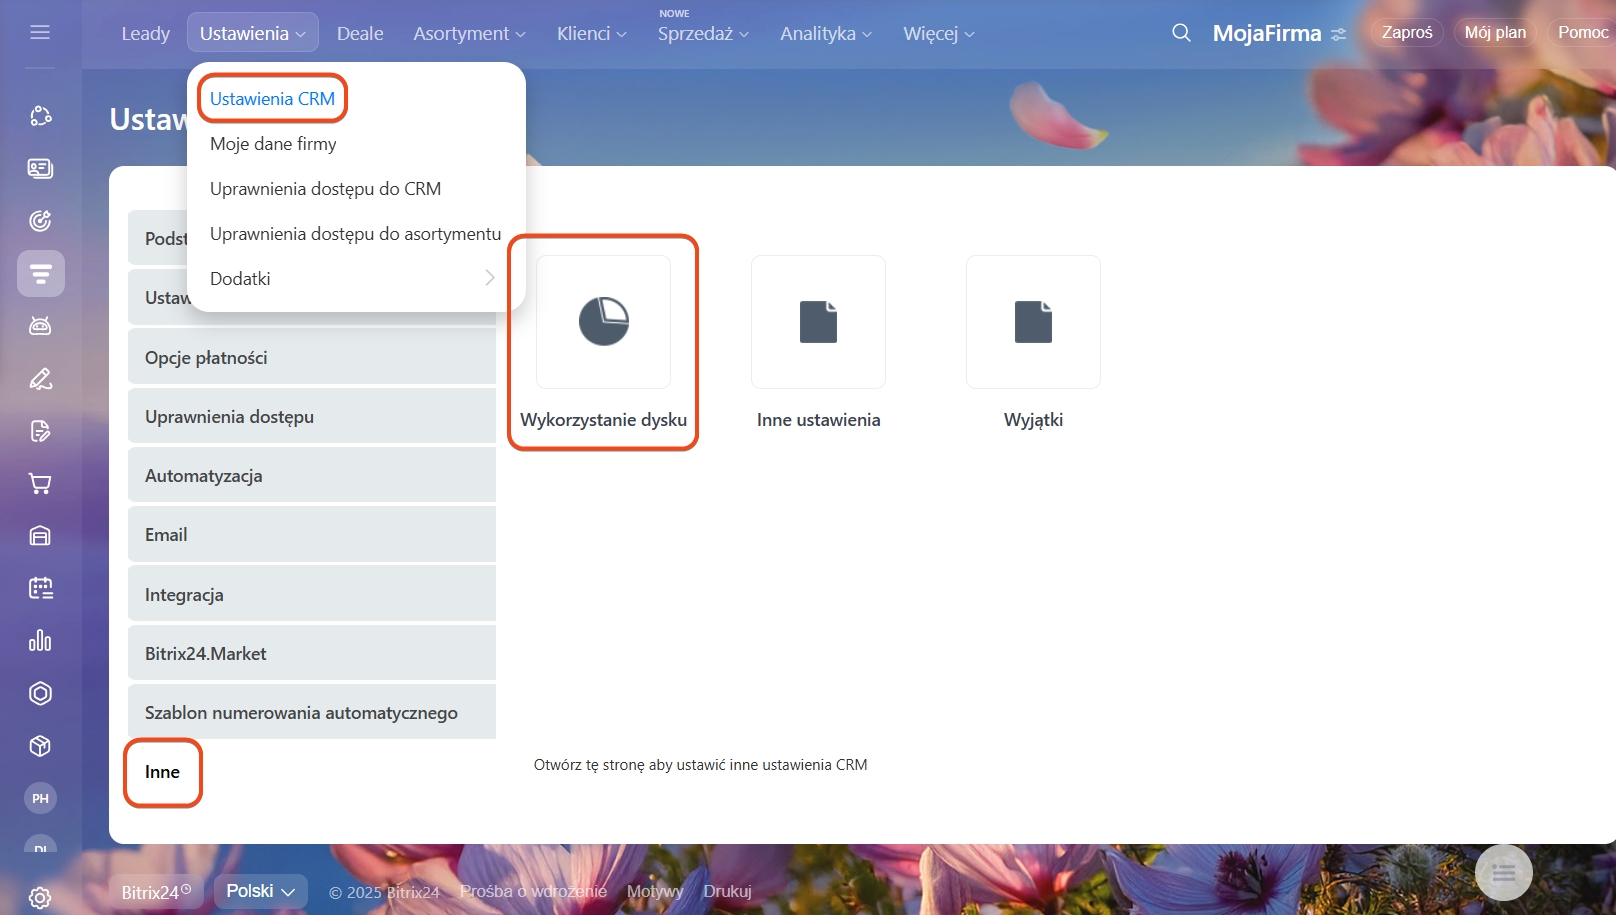Screen dimensions: 1616x915
Task: Open the bar chart sidebar icon
Action: (x=40, y=641)
